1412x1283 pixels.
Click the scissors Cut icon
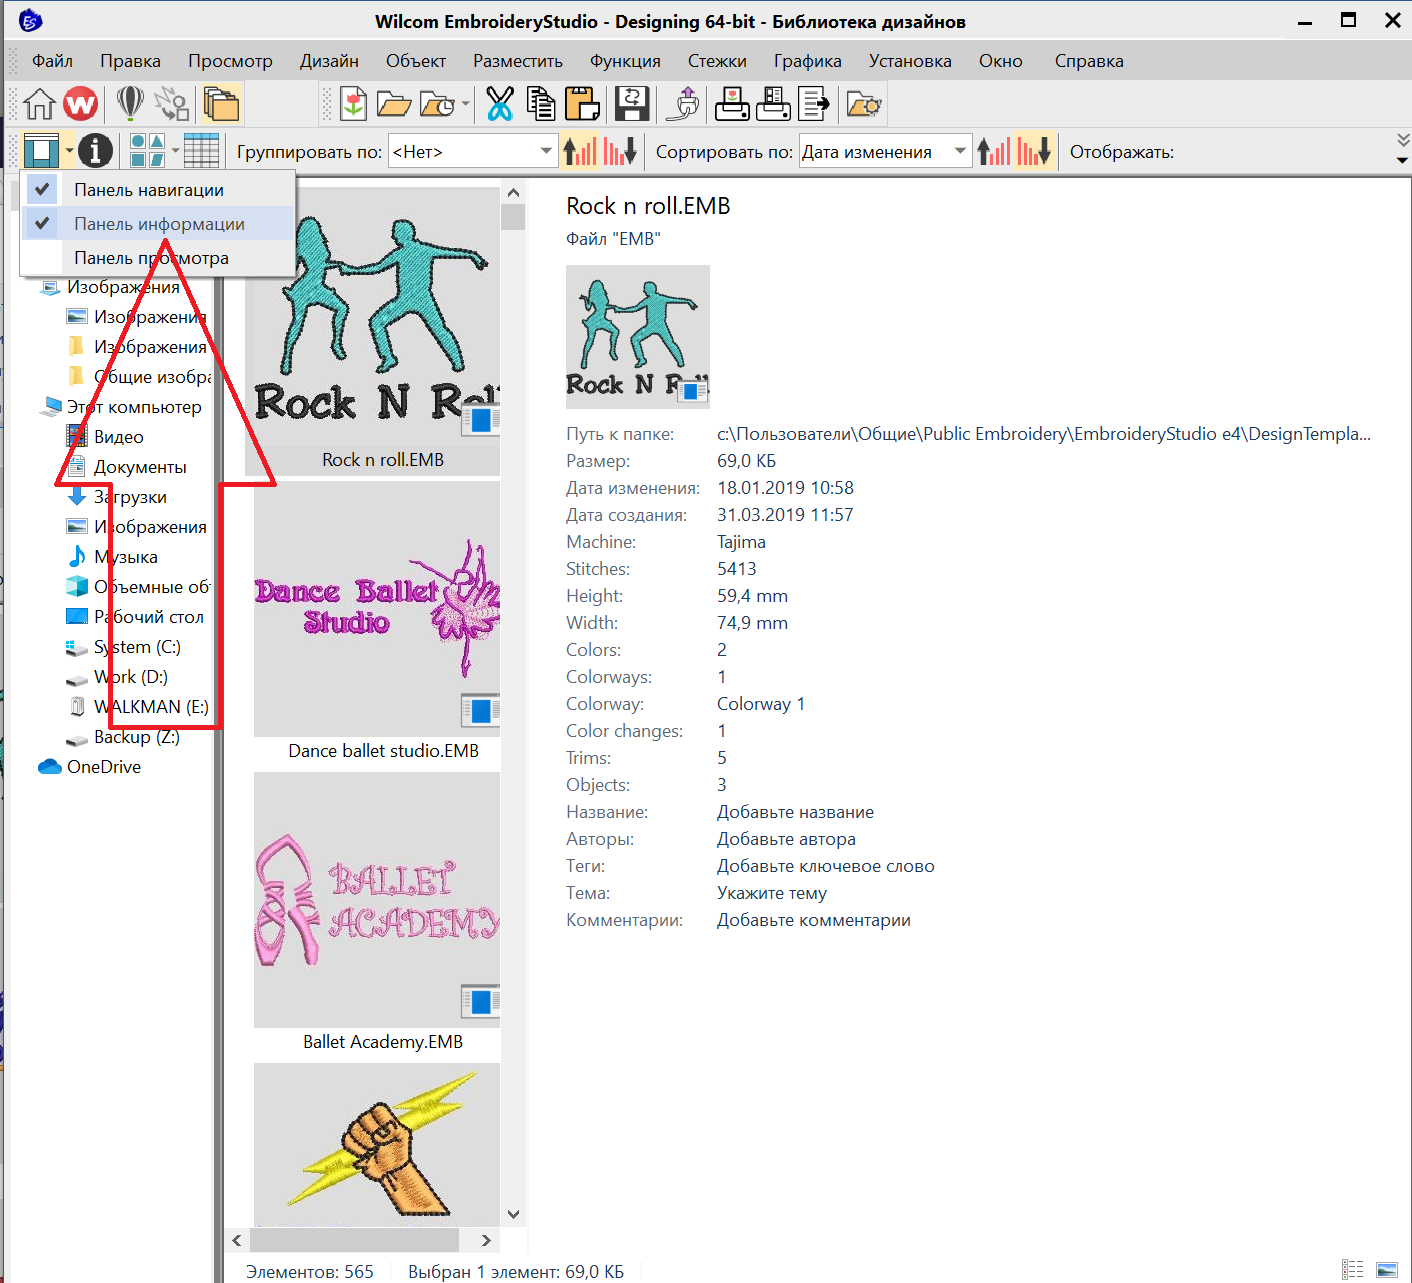(x=499, y=104)
